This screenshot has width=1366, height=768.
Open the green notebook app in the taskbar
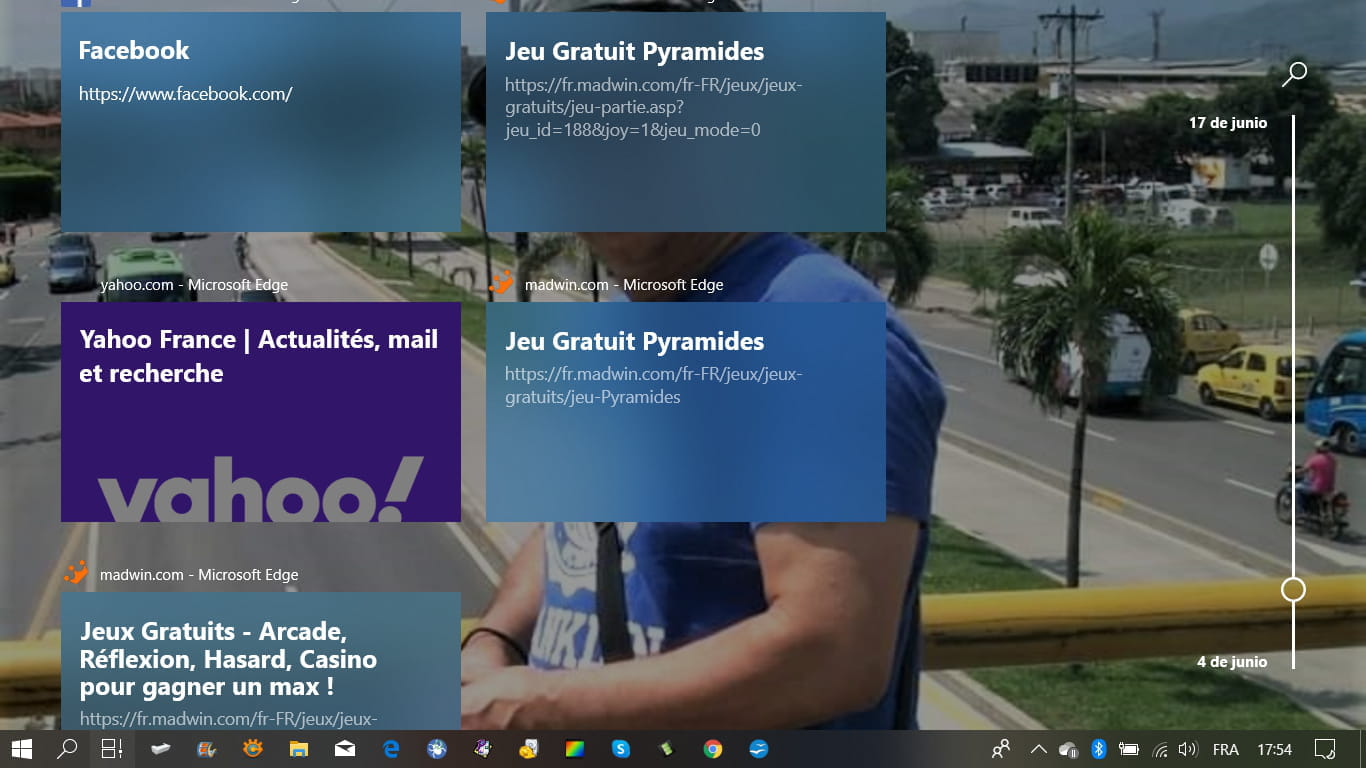[667, 749]
